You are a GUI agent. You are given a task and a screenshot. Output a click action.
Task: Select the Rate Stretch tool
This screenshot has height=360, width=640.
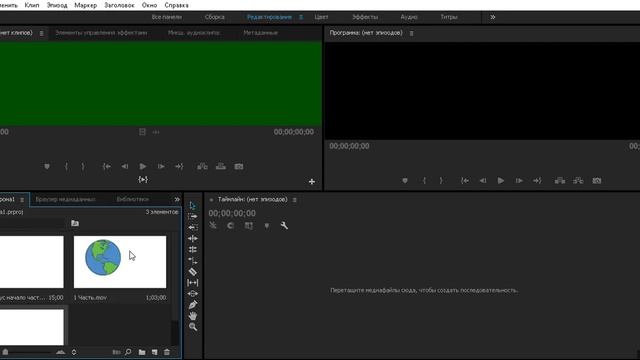[193, 260]
